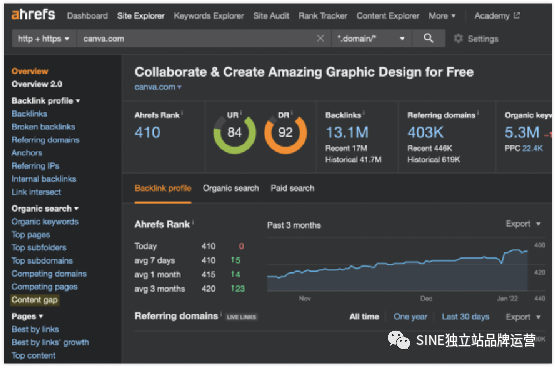The height and width of the screenshot is (366, 554).
Task: Click the DR 92 orange gauge
Action: tap(285, 132)
